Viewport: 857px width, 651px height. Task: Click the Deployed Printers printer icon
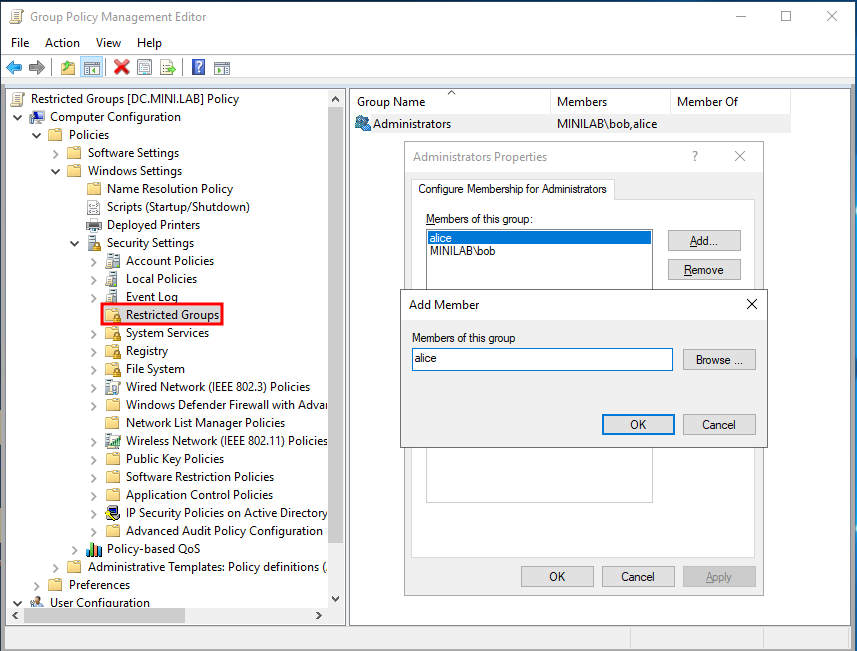[94, 225]
